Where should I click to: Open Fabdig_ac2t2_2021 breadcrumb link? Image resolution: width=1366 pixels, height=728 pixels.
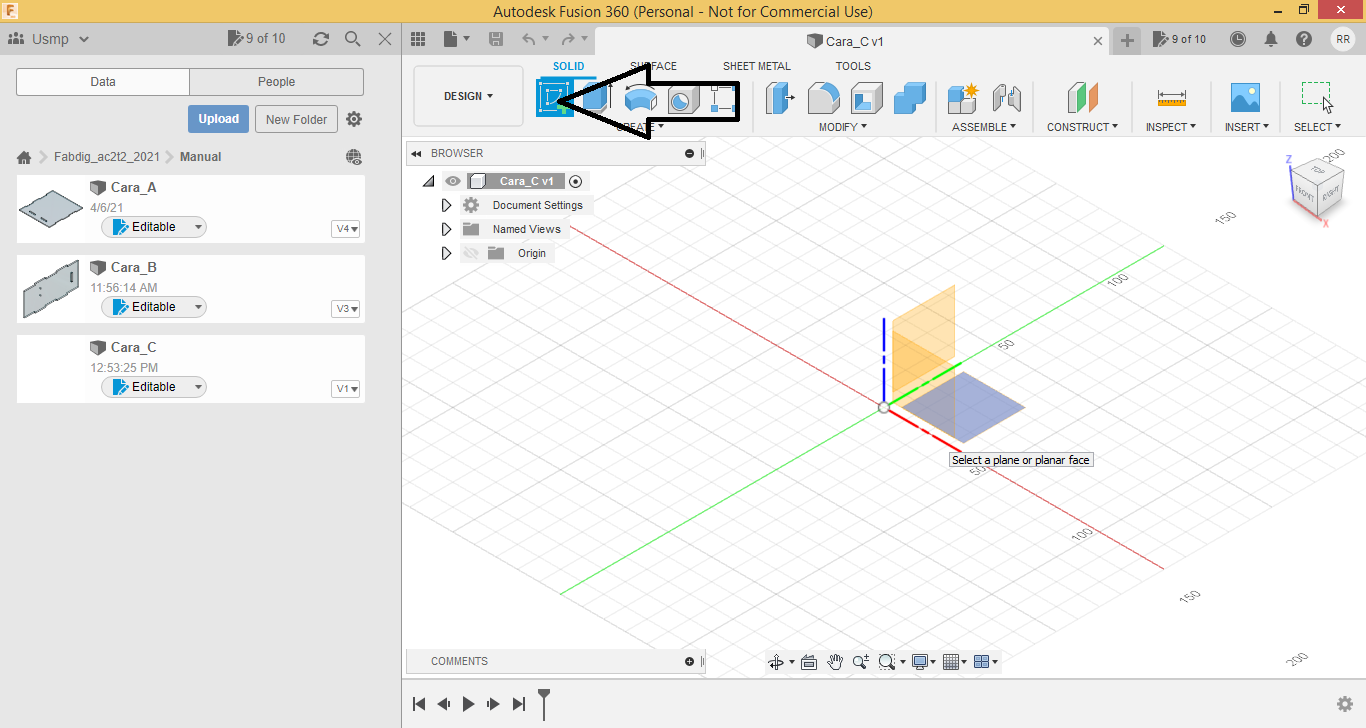point(107,157)
